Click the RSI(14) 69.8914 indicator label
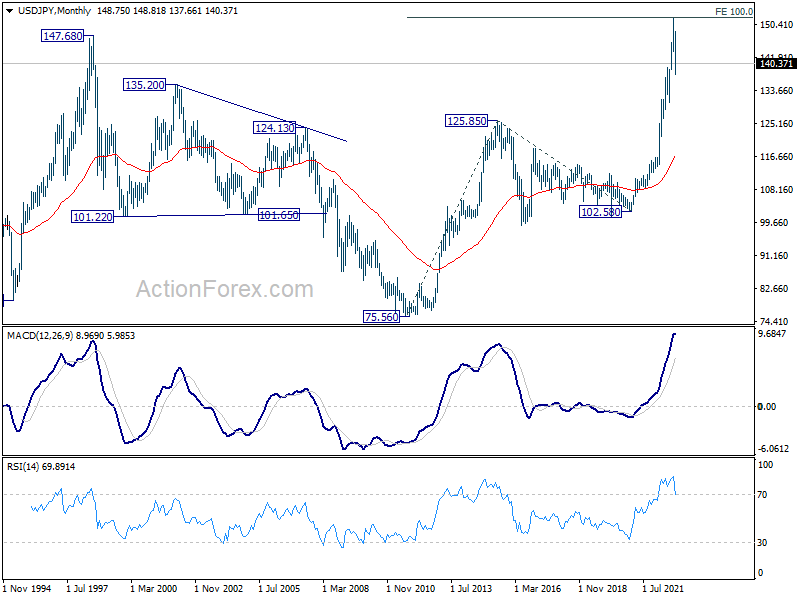Viewport: 800px width, 600px height. (x=41, y=466)
